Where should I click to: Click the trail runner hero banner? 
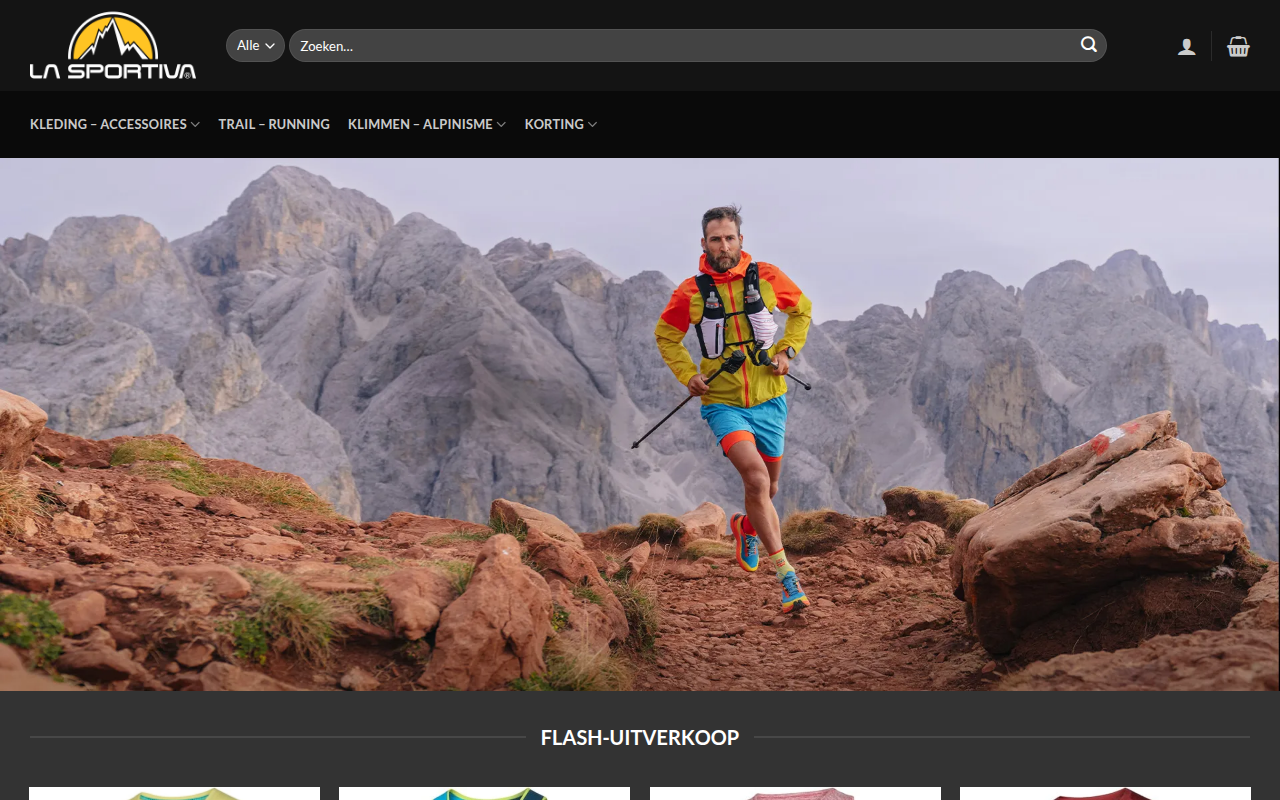tap(640, 424)
